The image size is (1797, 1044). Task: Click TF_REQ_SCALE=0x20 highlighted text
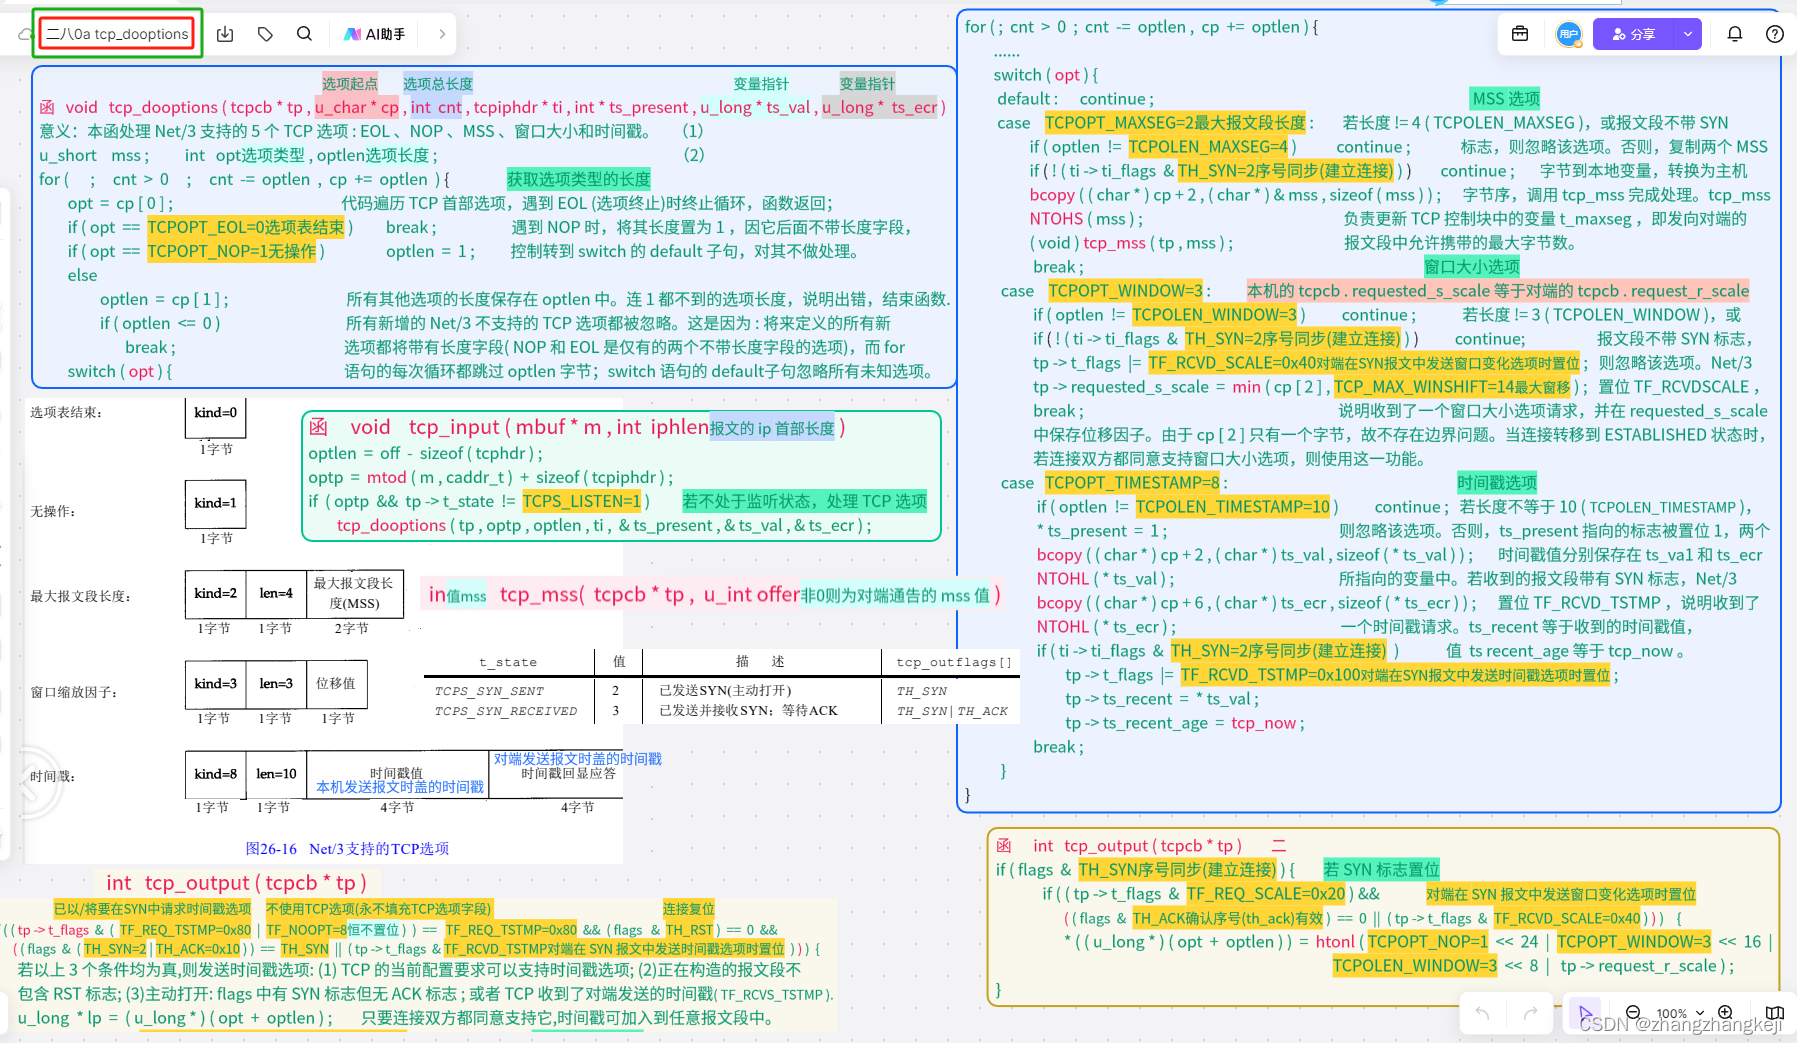tap(1266, 894)
